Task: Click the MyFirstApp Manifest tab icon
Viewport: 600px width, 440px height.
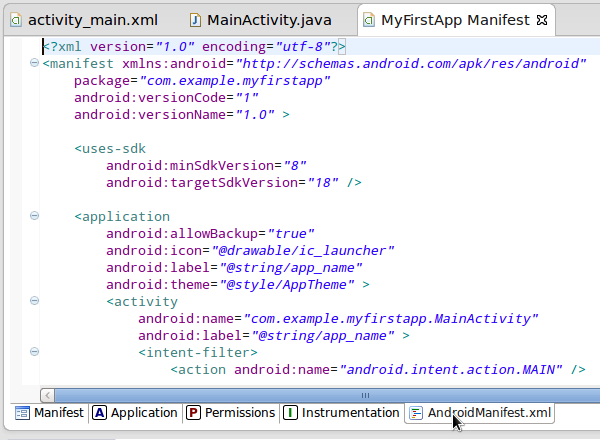Action: (x=369, y=20)
